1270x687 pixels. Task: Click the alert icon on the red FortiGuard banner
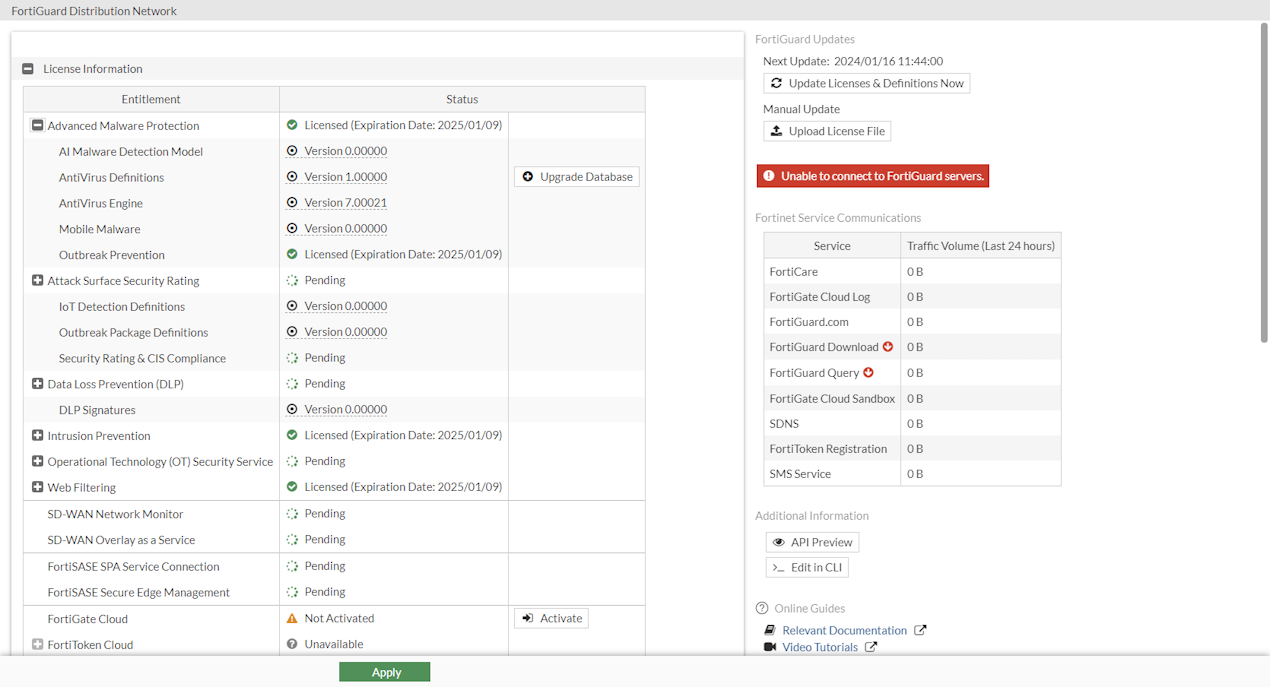point(768,175)
